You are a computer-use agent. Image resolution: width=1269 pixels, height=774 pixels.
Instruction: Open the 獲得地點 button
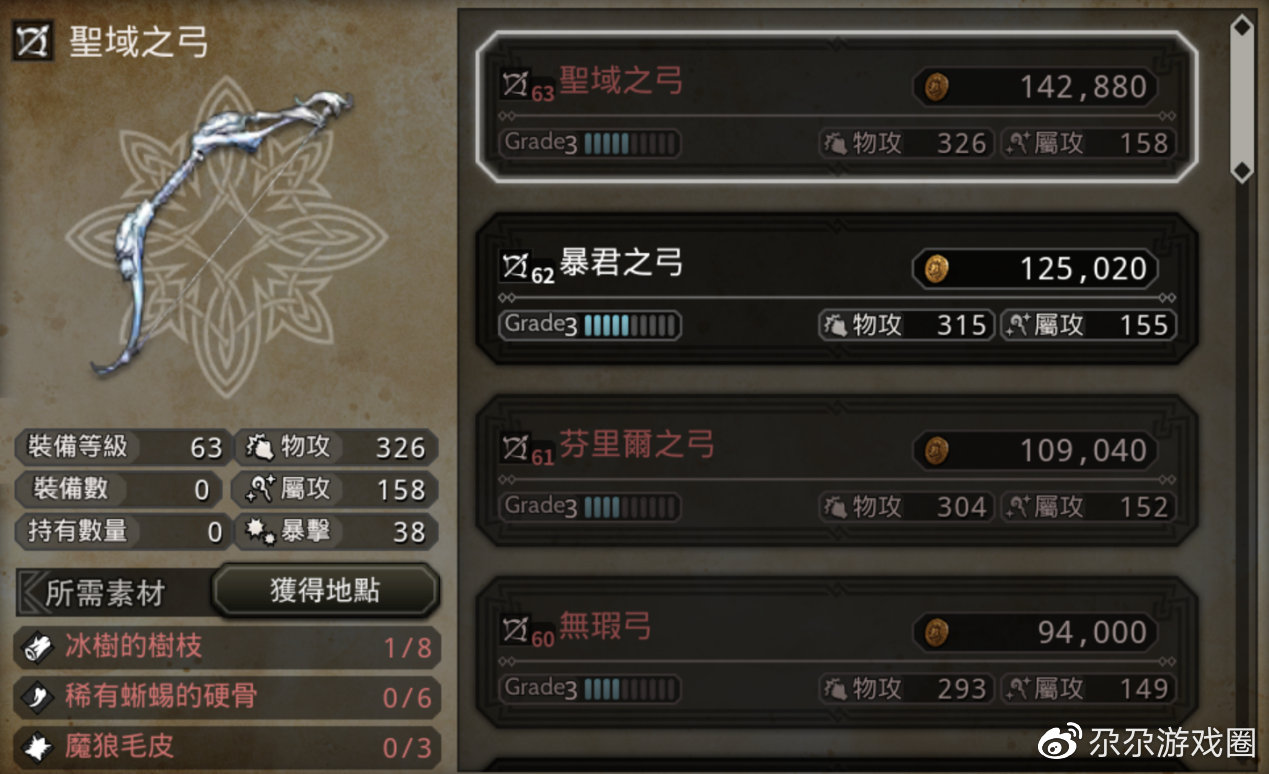tap(325, 590)
